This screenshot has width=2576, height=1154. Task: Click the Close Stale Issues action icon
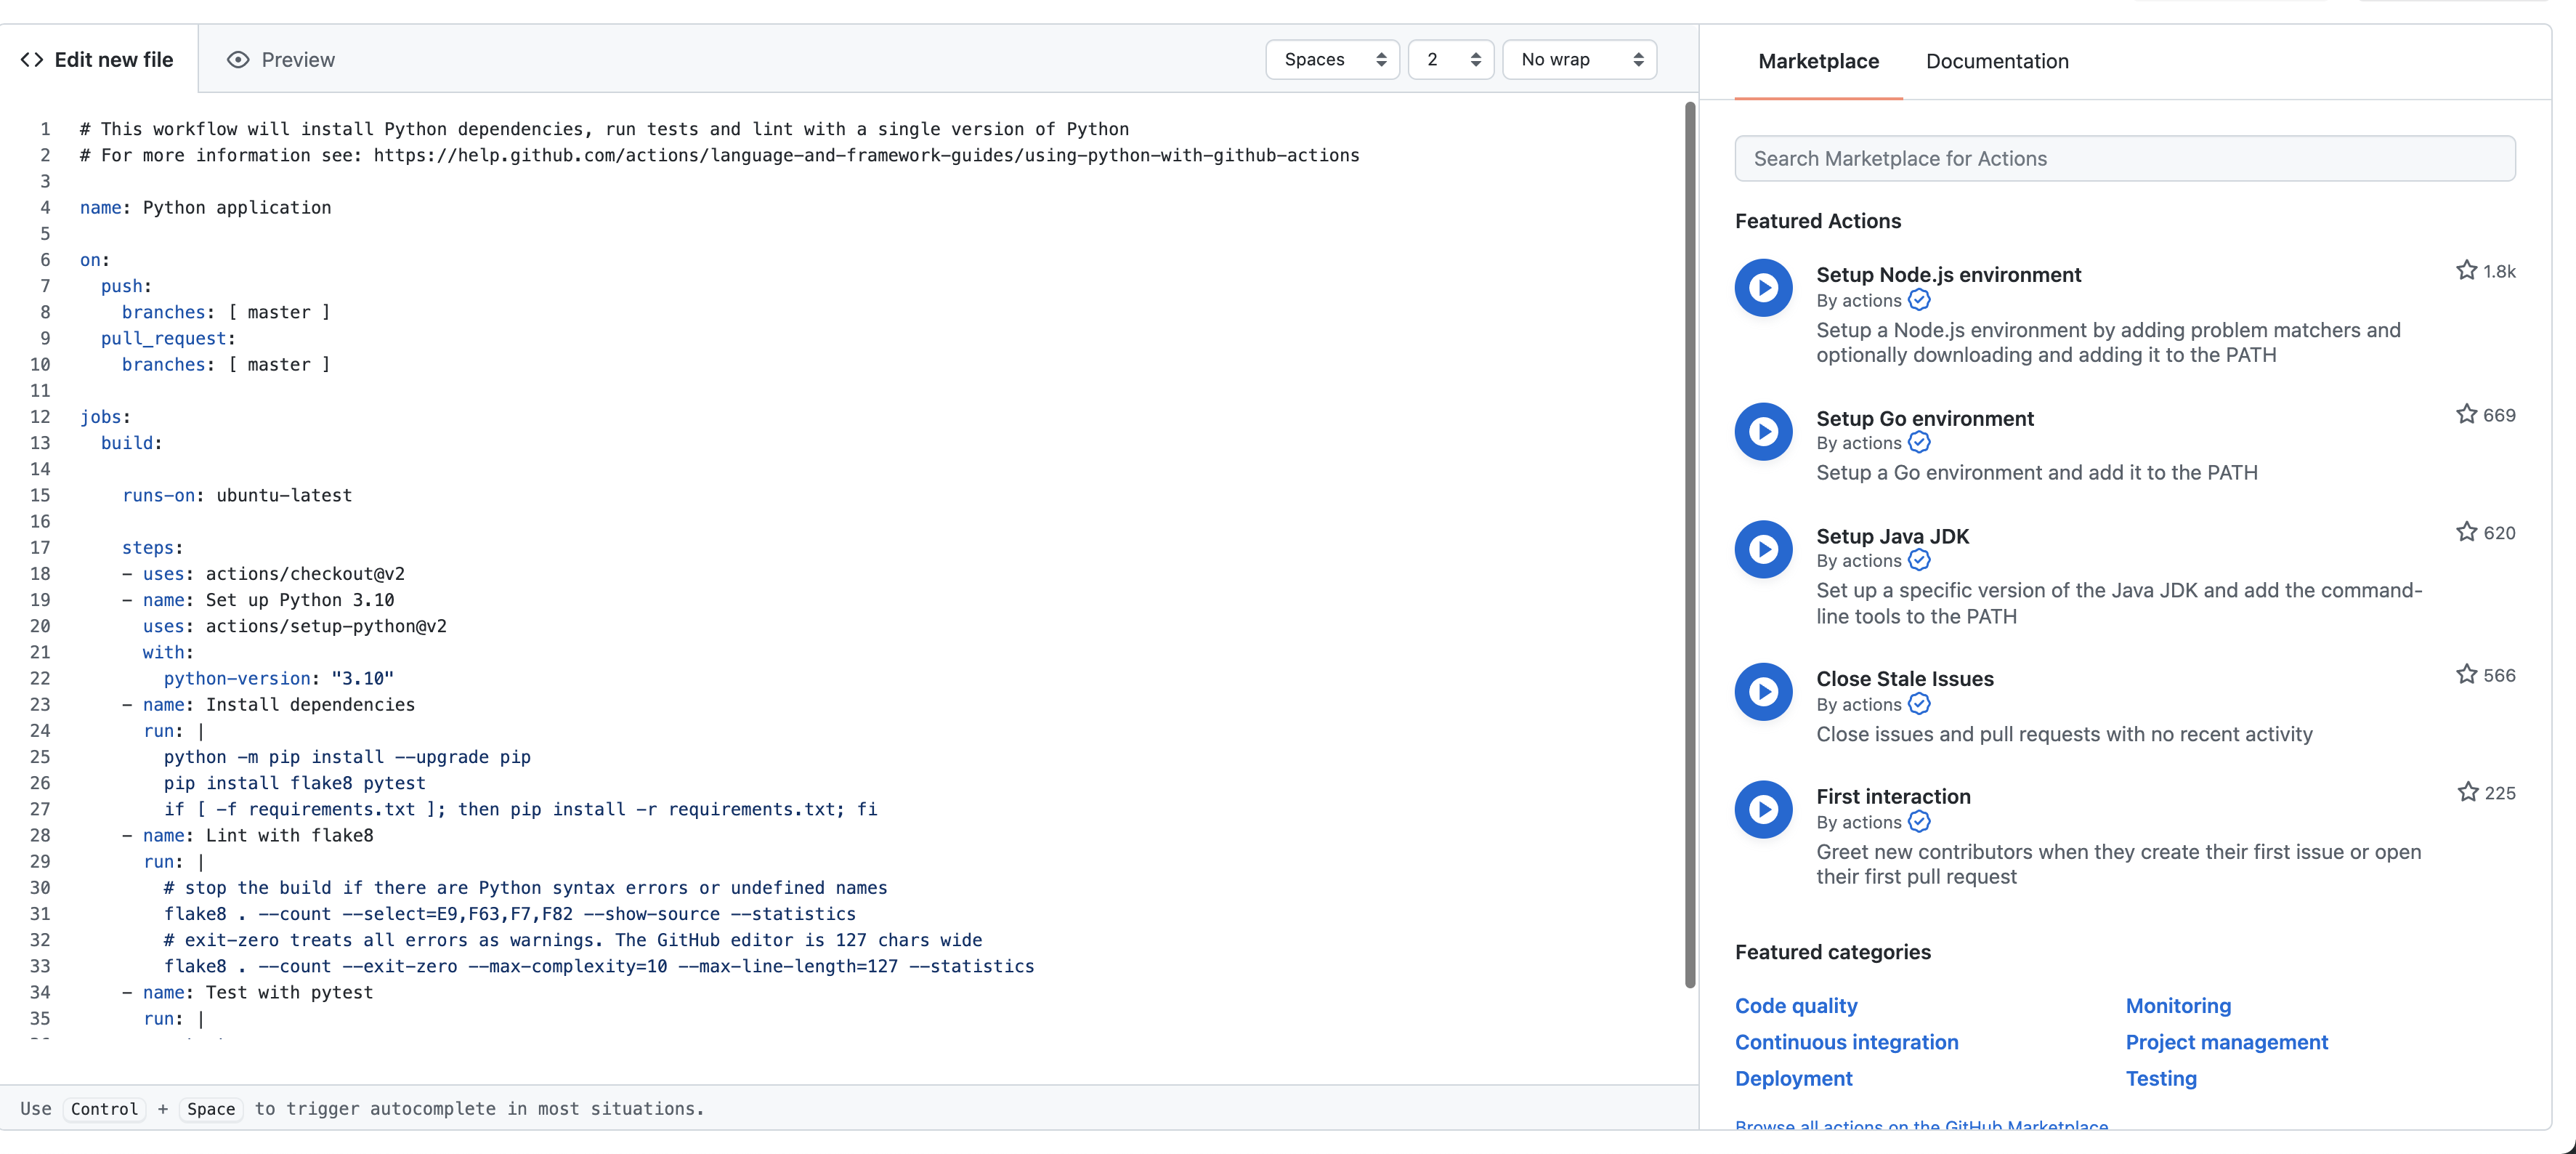[x=1763, y=692]
